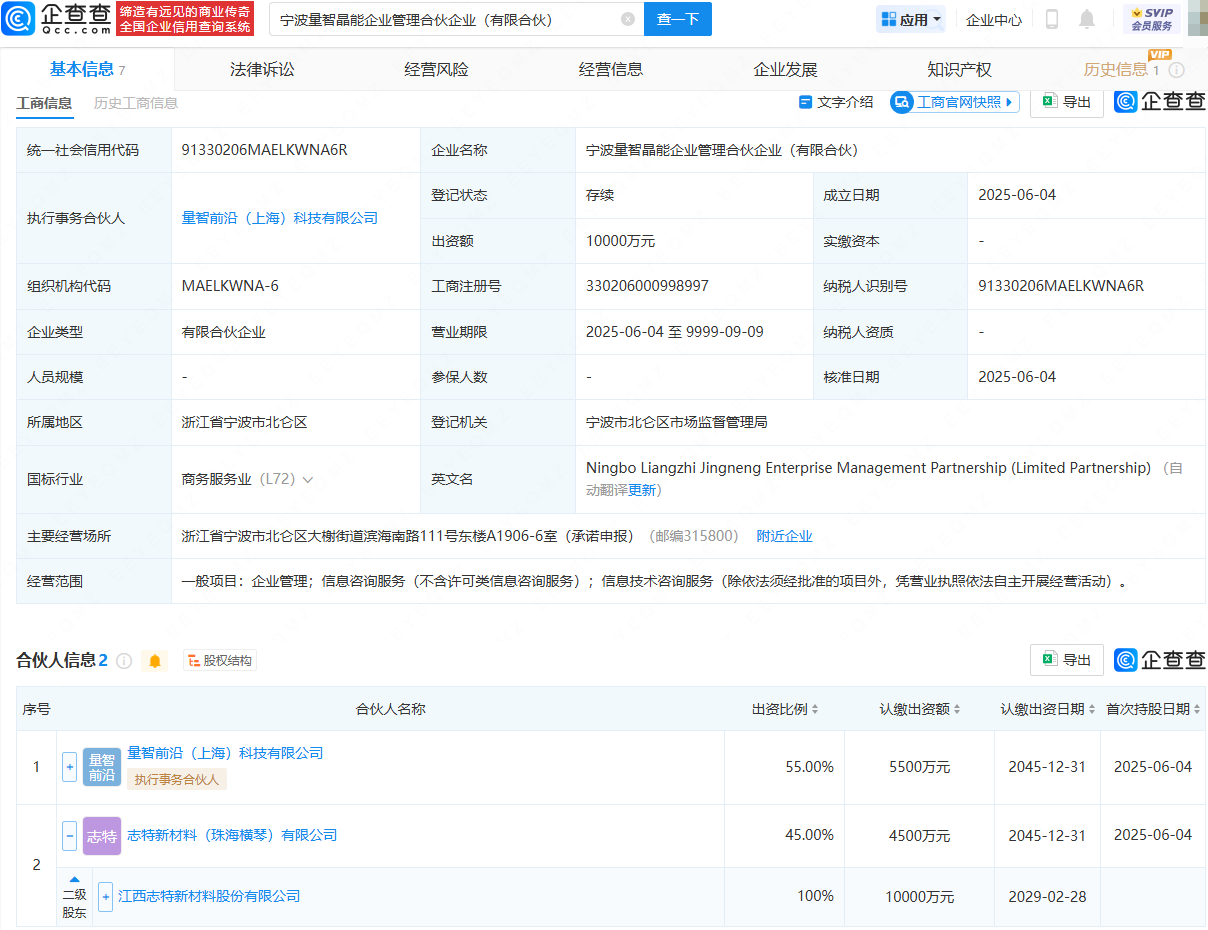
Task: Export business info with top 导出 button
Action: coord(1067,102)
